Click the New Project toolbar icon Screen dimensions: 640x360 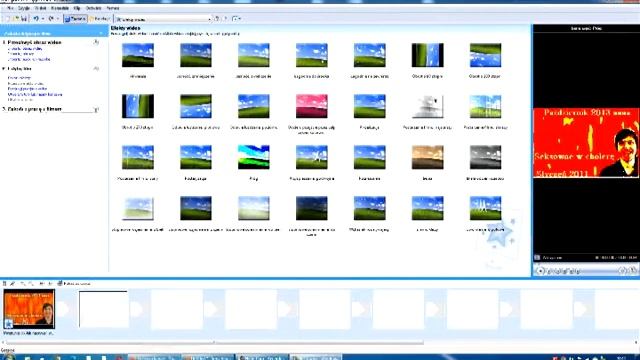[8, 19]
